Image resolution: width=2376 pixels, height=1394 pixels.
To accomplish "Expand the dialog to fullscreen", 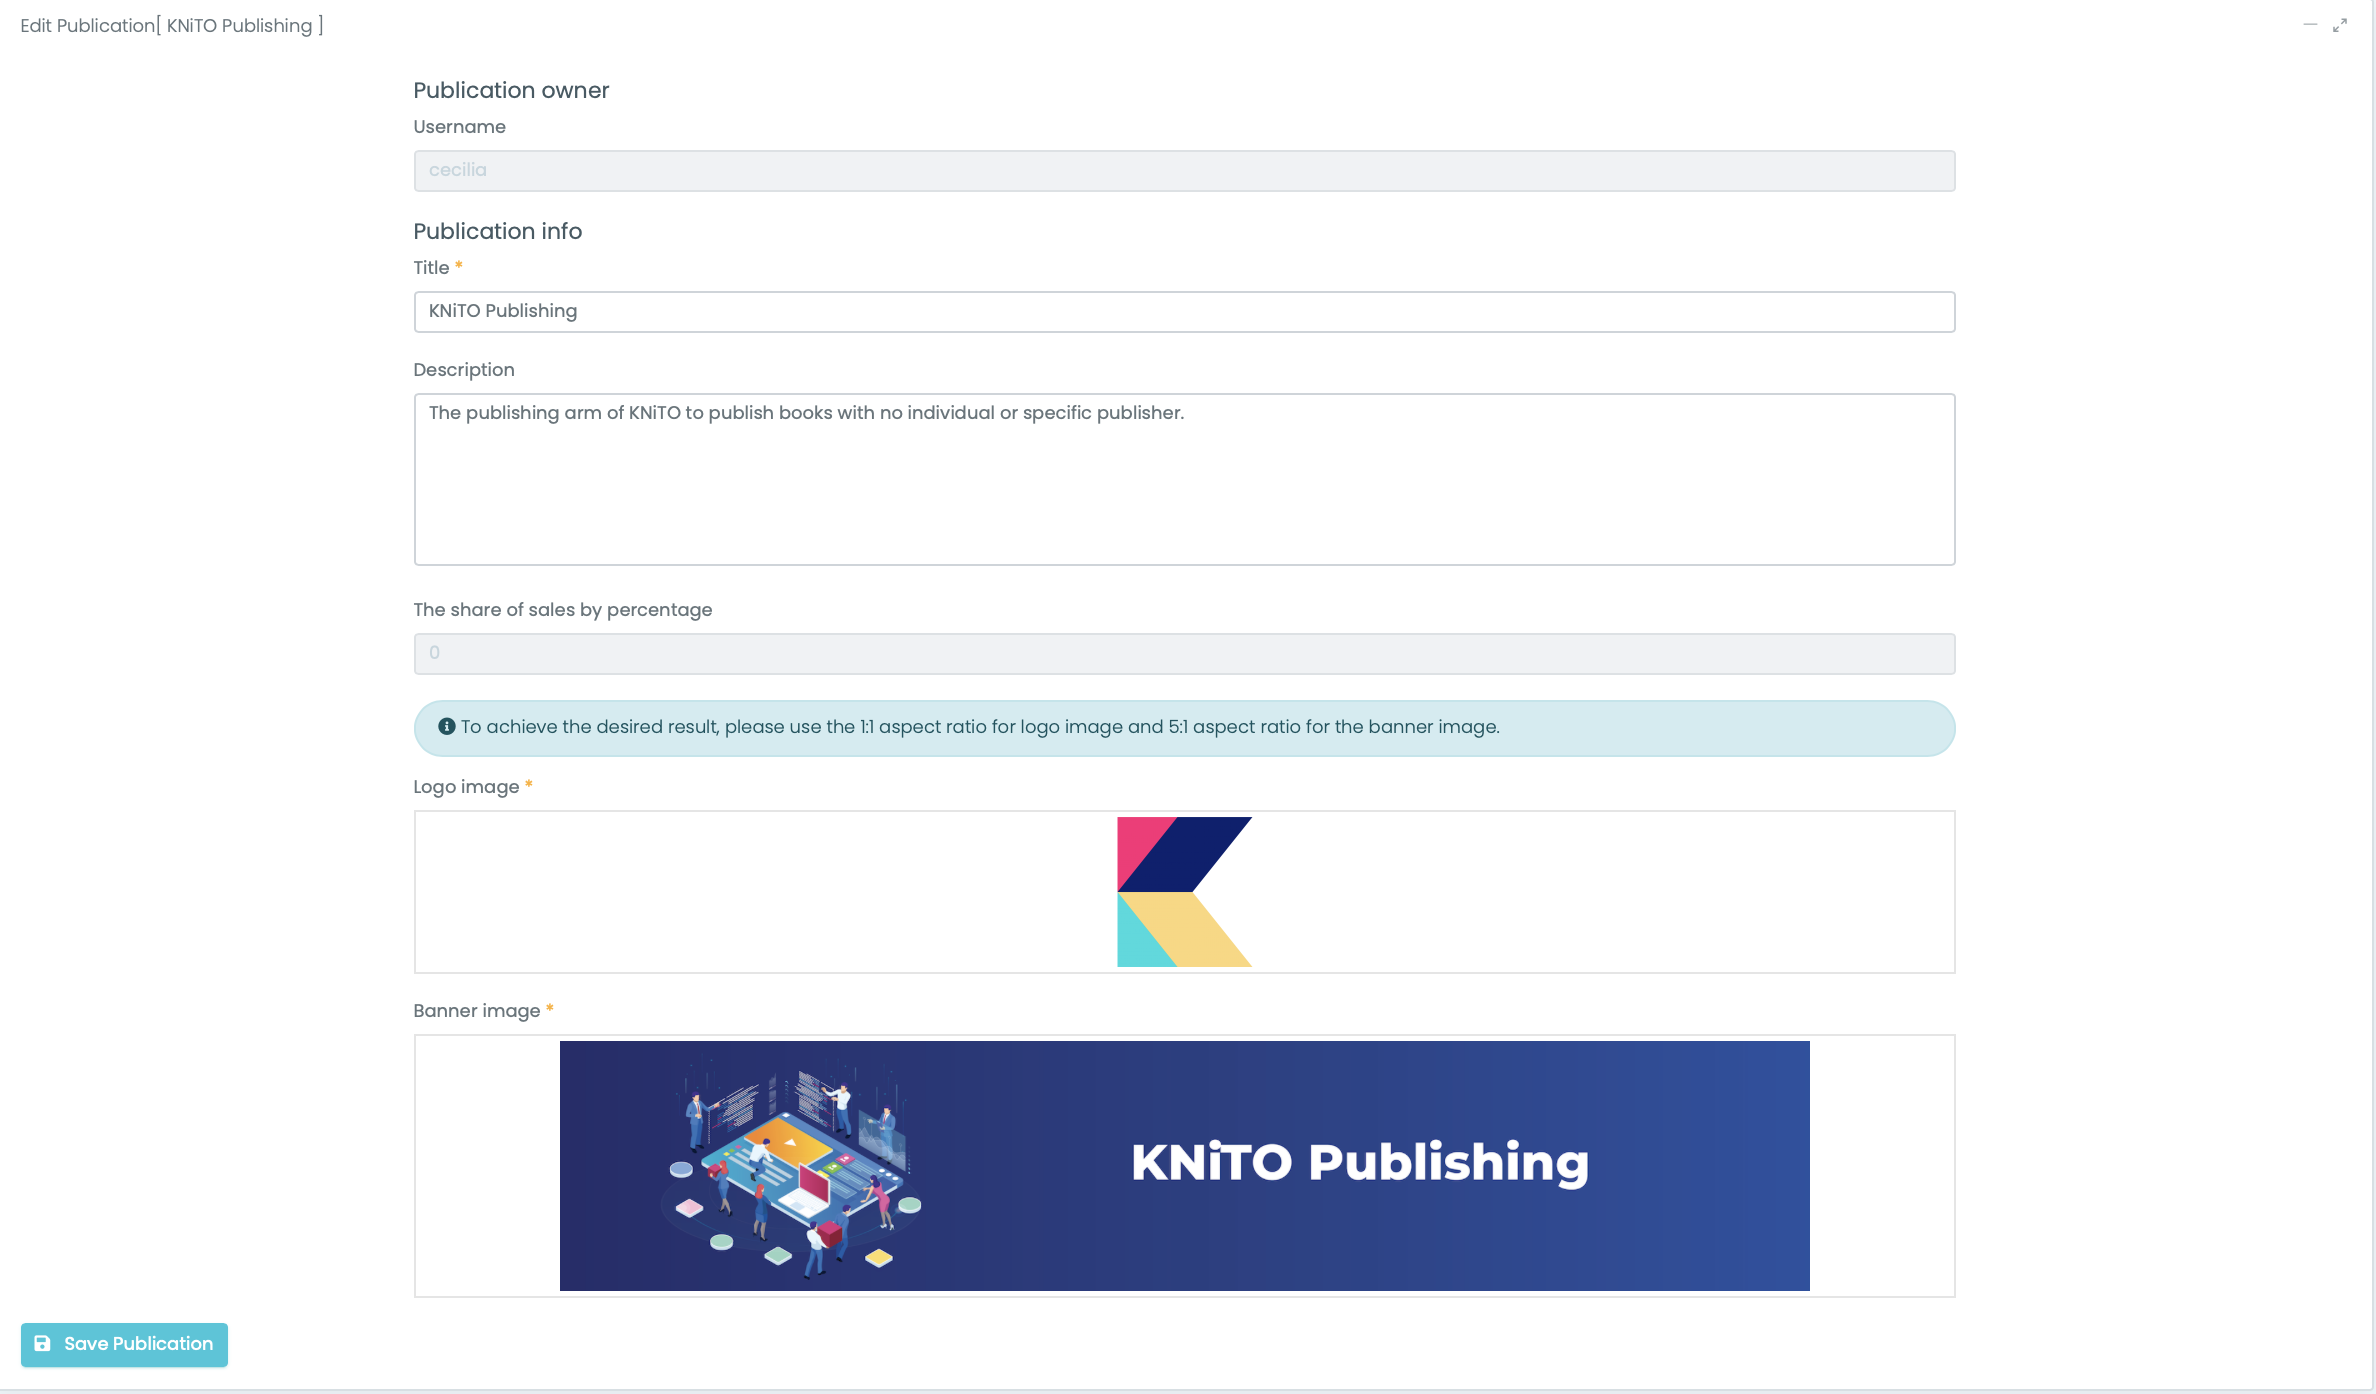I will pyautogui.click(x=2340, y=25).
